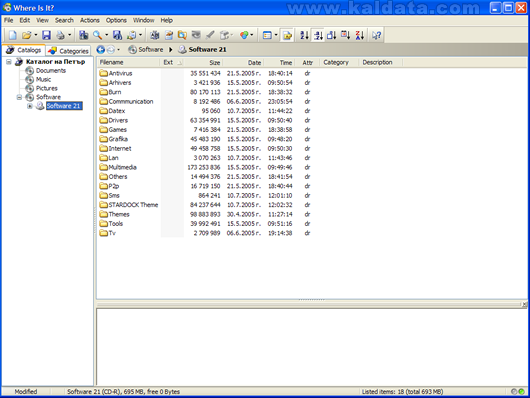Viewport: 530px width, 398px height.
Task: Click the Software breadcrumb in path bar
Action: 146,50
